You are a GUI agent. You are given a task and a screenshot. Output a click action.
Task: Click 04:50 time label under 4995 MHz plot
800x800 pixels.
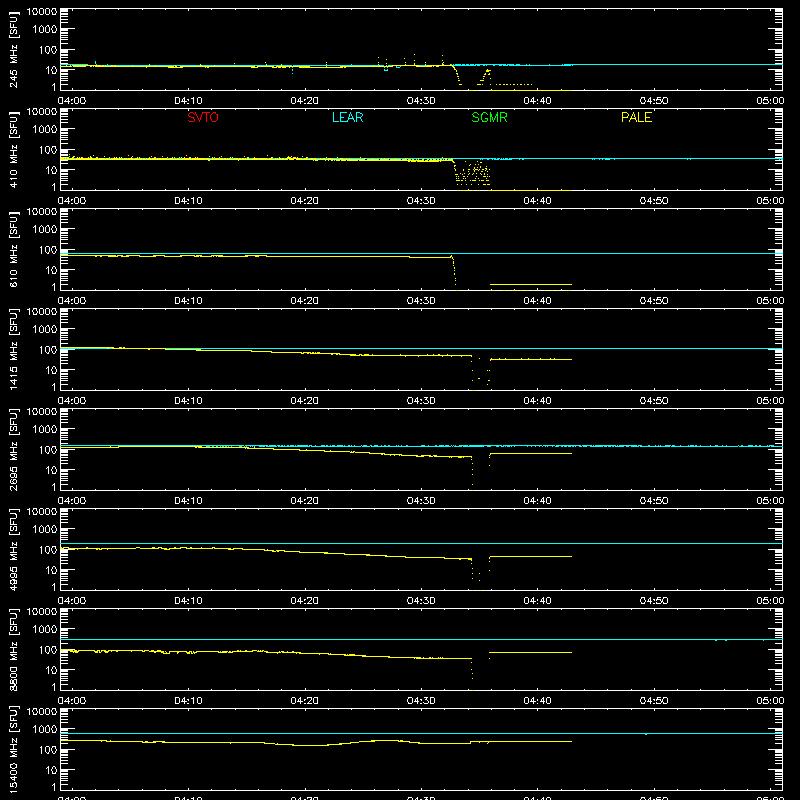[654, 601]
